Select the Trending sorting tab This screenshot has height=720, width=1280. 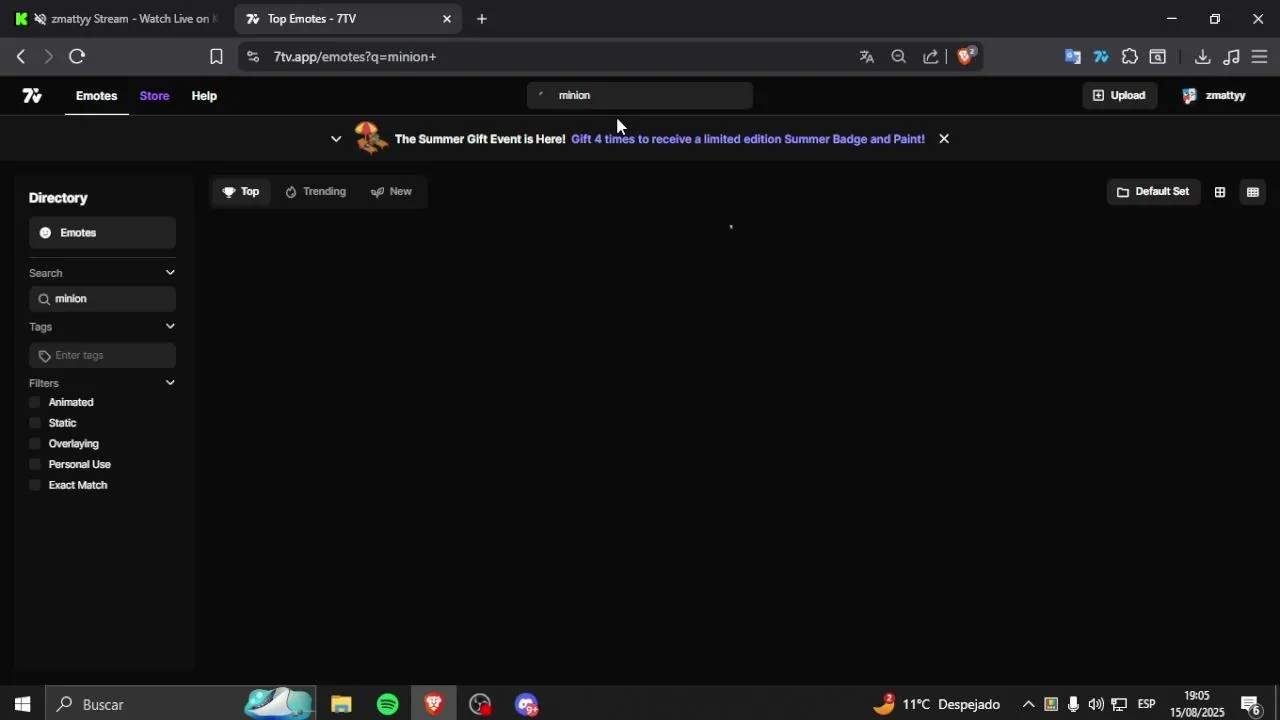316,192
